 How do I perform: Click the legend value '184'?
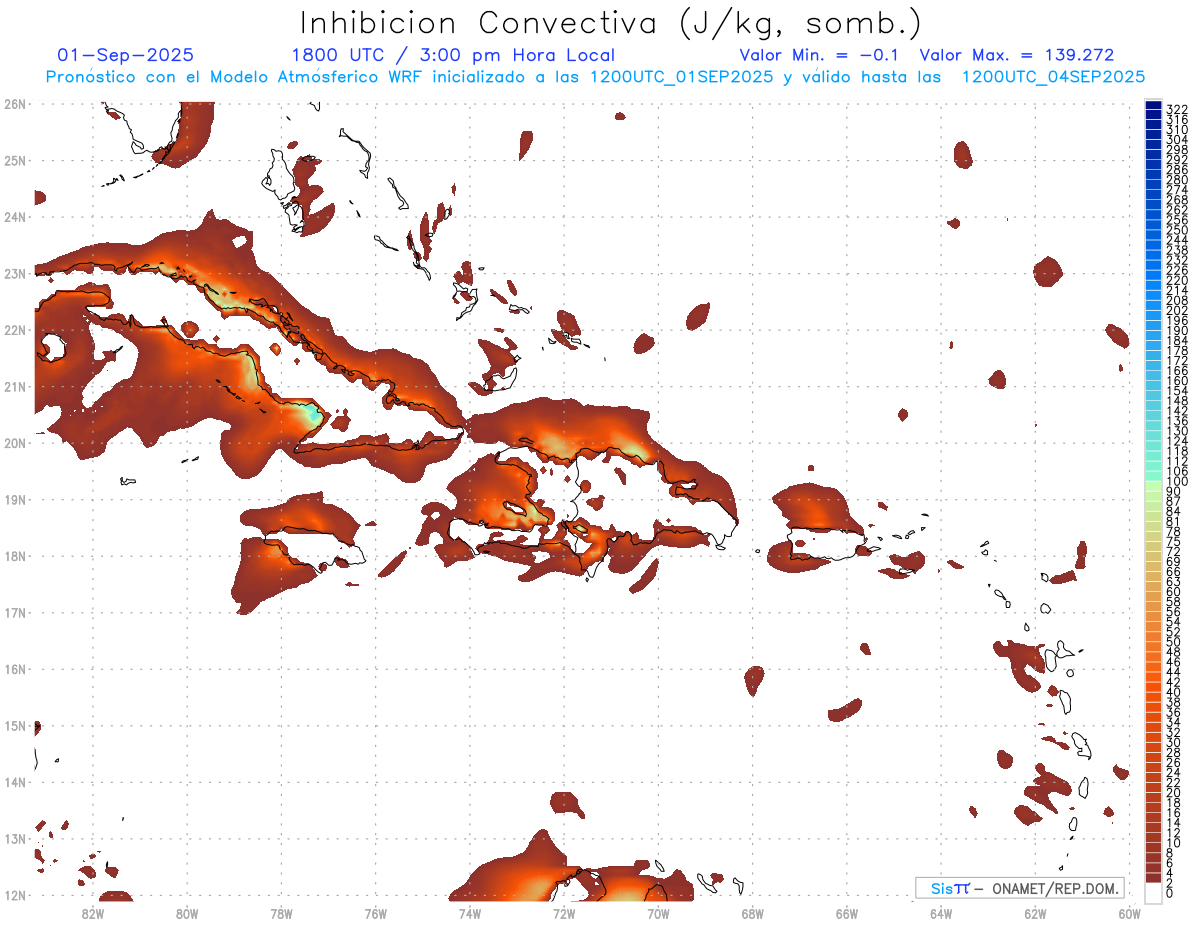[x=1177, y=341]
